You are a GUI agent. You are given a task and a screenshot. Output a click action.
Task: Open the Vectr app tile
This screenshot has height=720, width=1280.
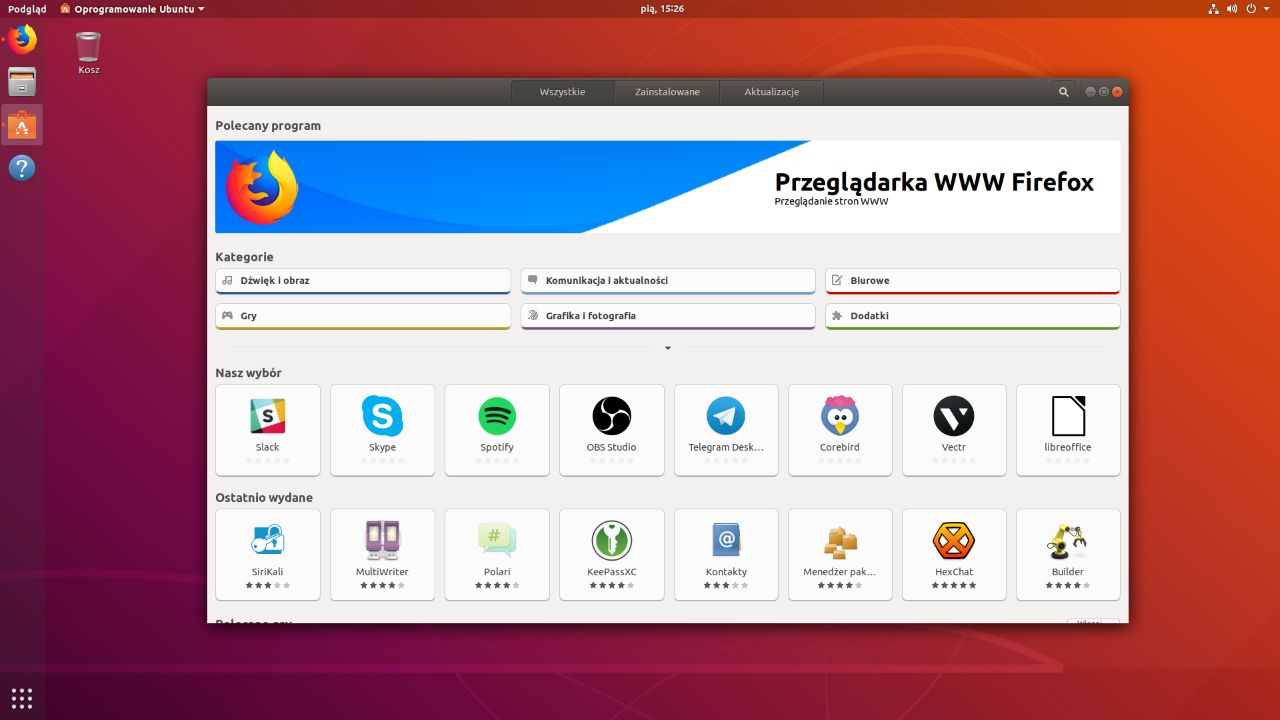pyautogui.click(x=954, y=430)
